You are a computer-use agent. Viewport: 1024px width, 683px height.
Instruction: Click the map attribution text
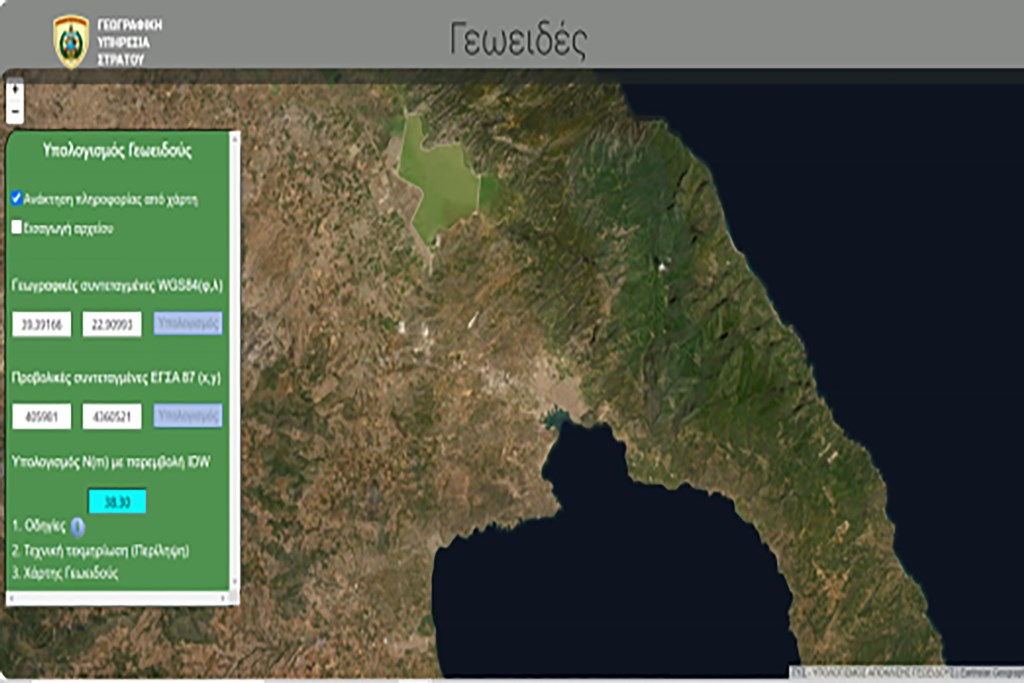click(x=904, y=671)
